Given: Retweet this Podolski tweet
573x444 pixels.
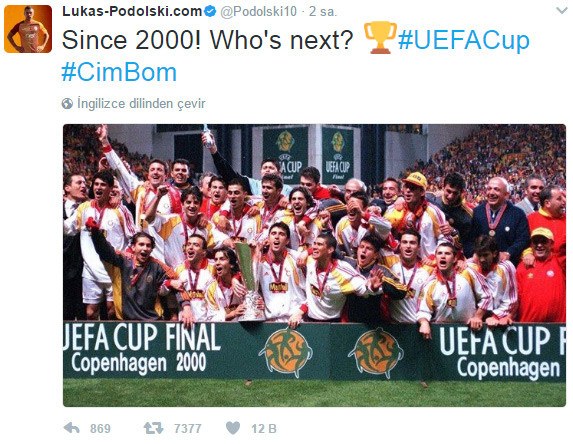Looking at the screenshot, I should click(153, 428).
